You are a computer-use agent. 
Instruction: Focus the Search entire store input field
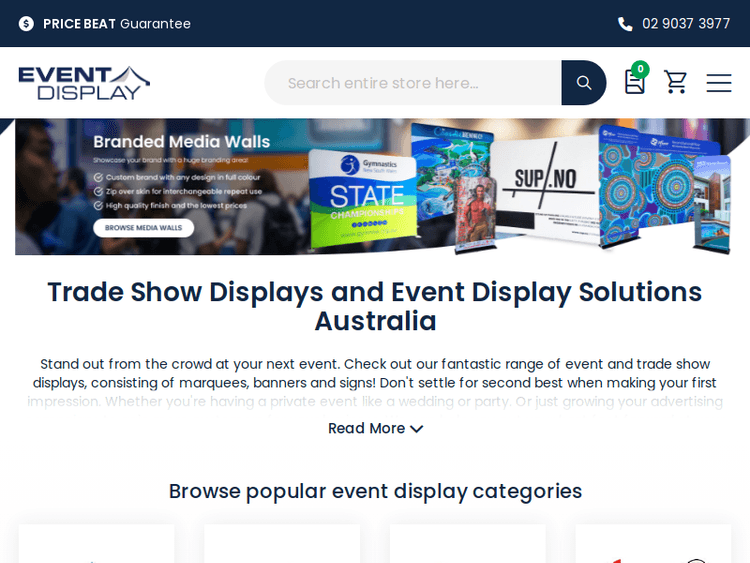(413, 83)
